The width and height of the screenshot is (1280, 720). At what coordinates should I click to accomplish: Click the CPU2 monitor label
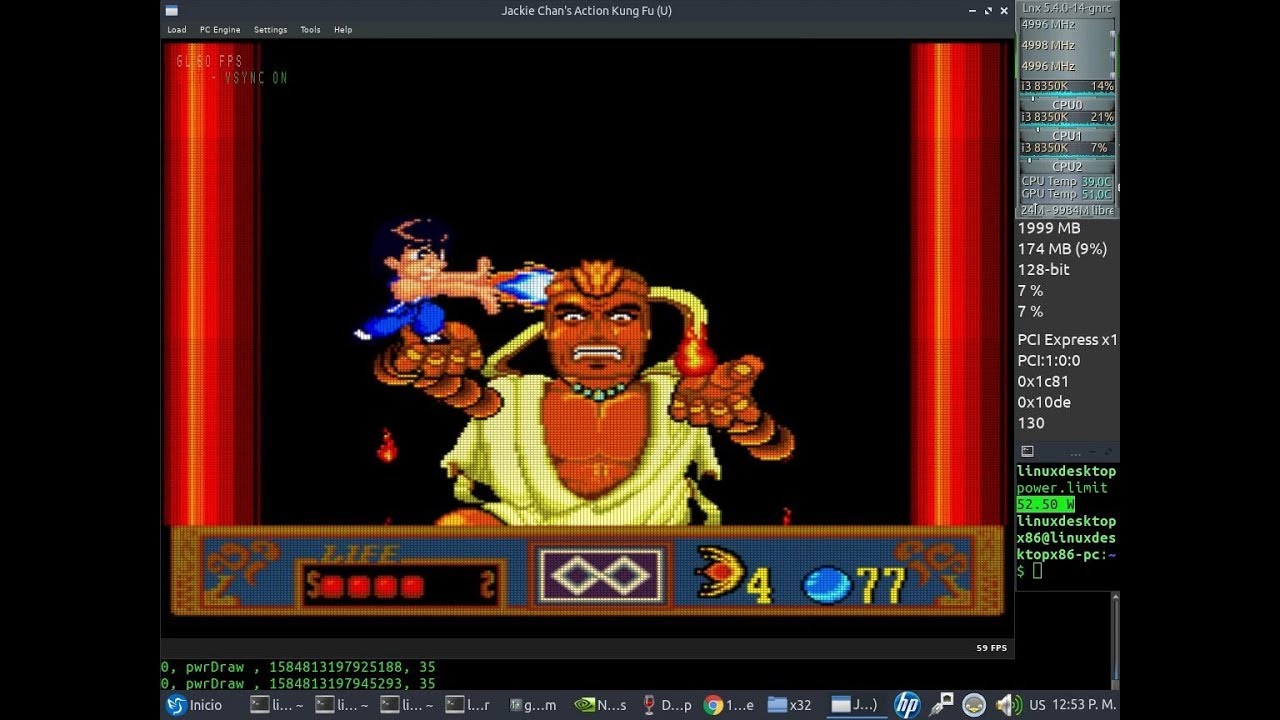pyautogui.click(x=1067, y=166)
